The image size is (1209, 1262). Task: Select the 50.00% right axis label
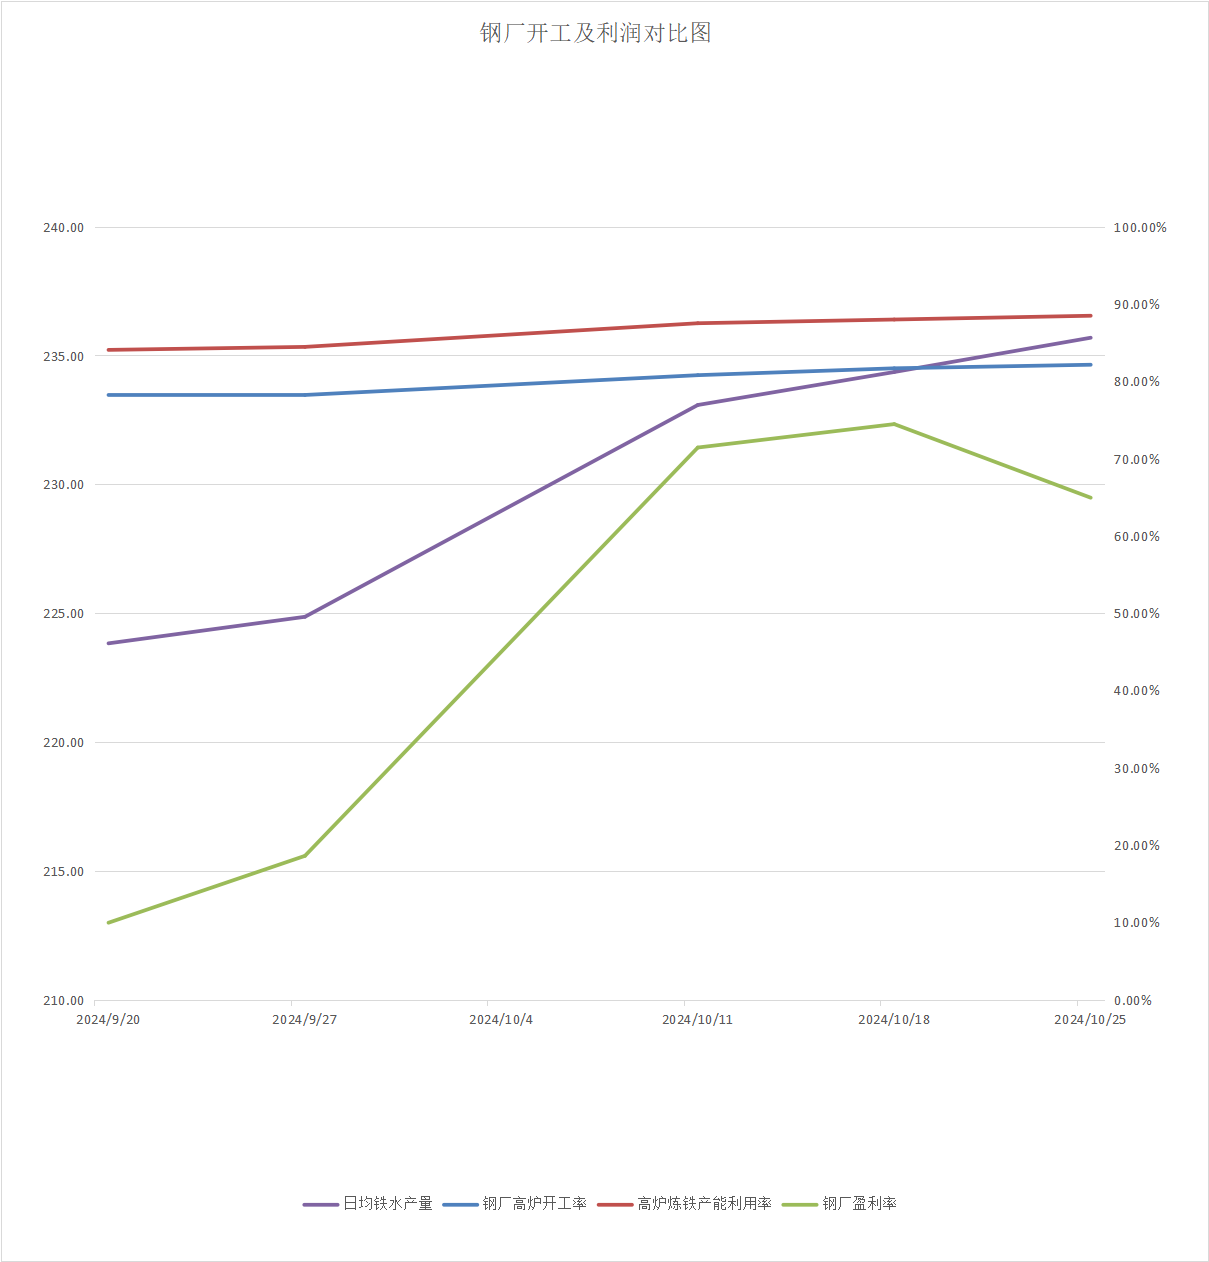[1137, 614]
